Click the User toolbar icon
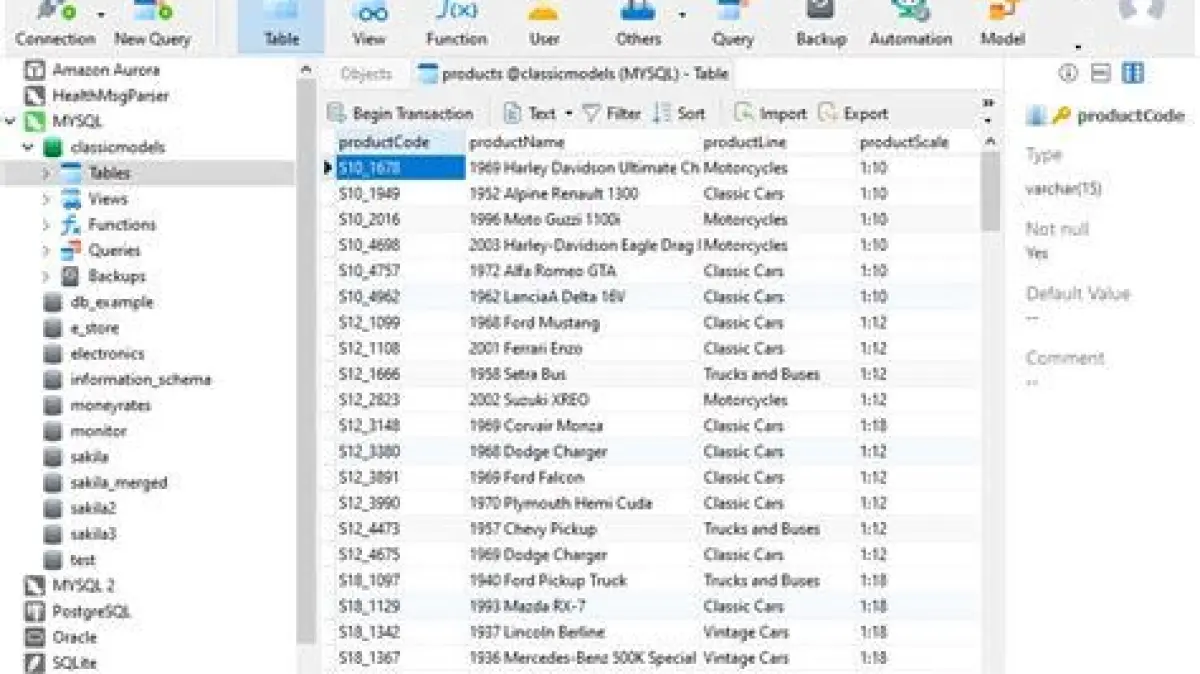 544,22
